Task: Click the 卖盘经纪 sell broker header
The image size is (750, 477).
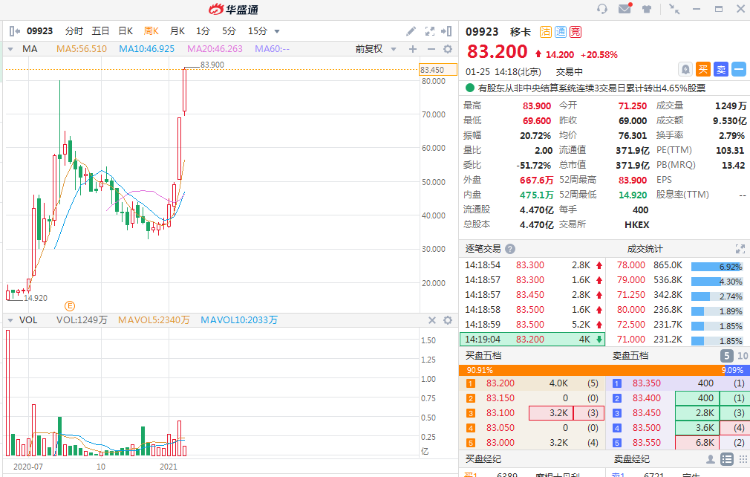Action: [631, 459]
